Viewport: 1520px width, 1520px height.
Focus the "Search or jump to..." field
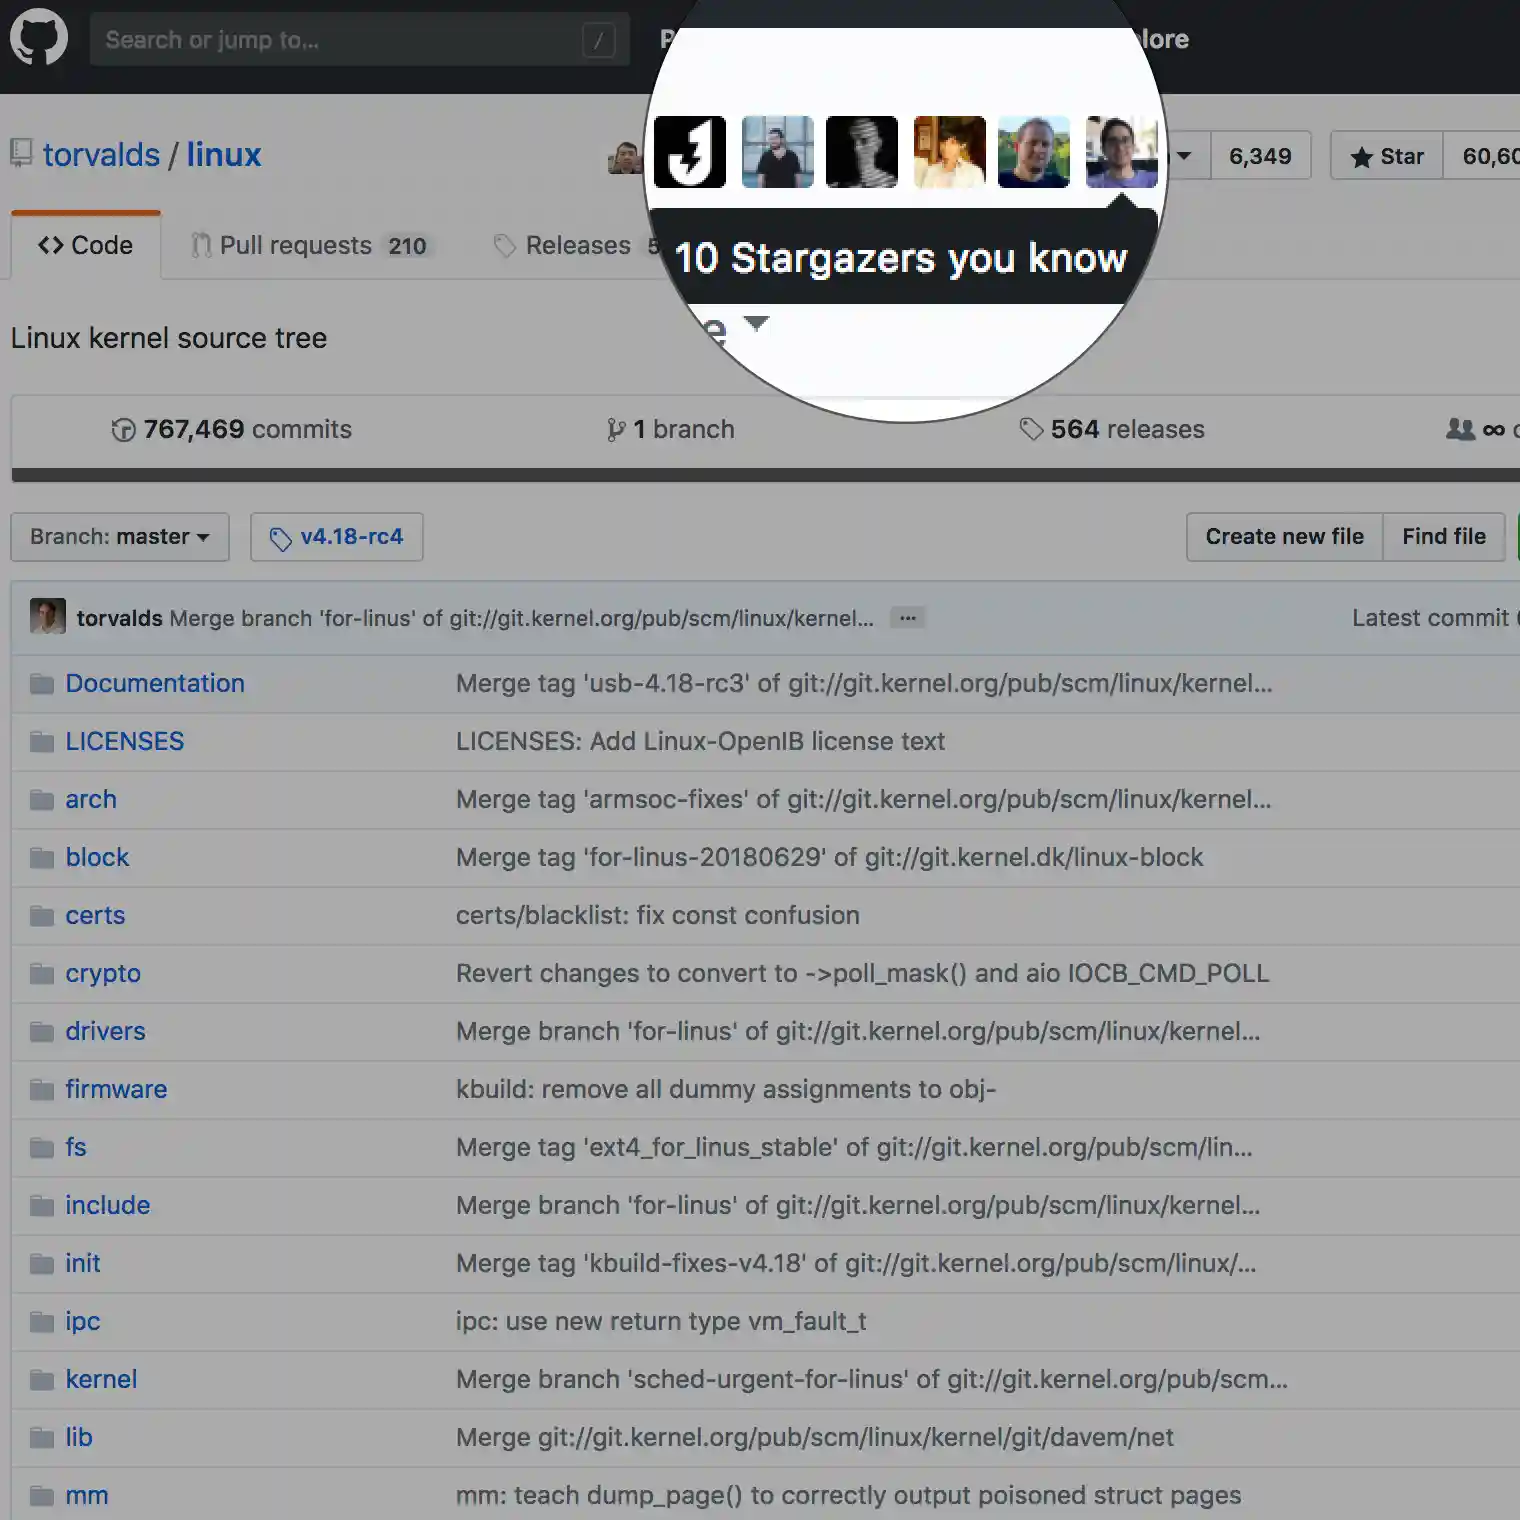click(359, 40)
